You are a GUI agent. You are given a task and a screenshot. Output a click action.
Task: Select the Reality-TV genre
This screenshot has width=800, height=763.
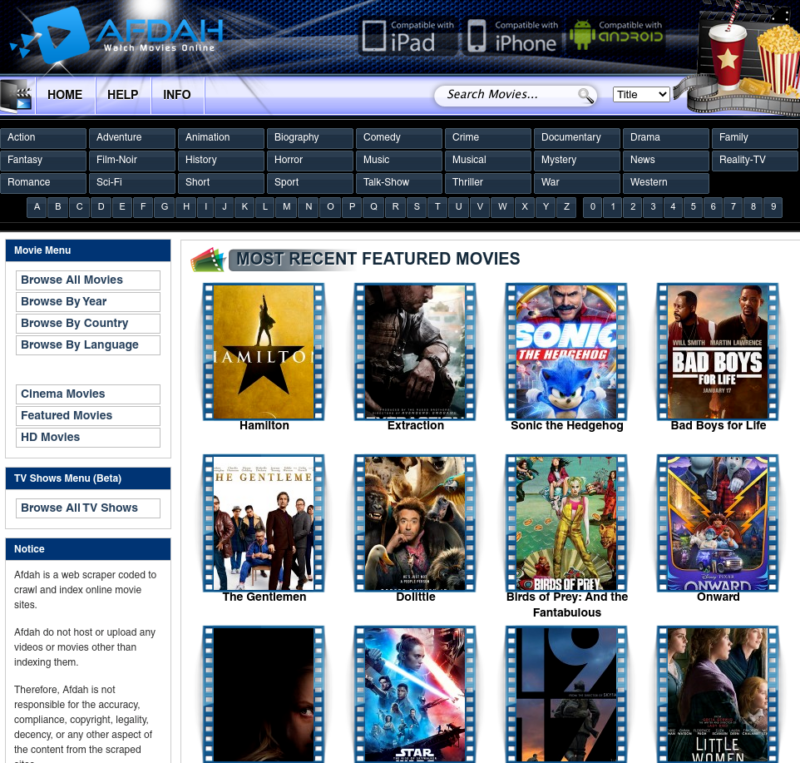click(x=755, y=160)
